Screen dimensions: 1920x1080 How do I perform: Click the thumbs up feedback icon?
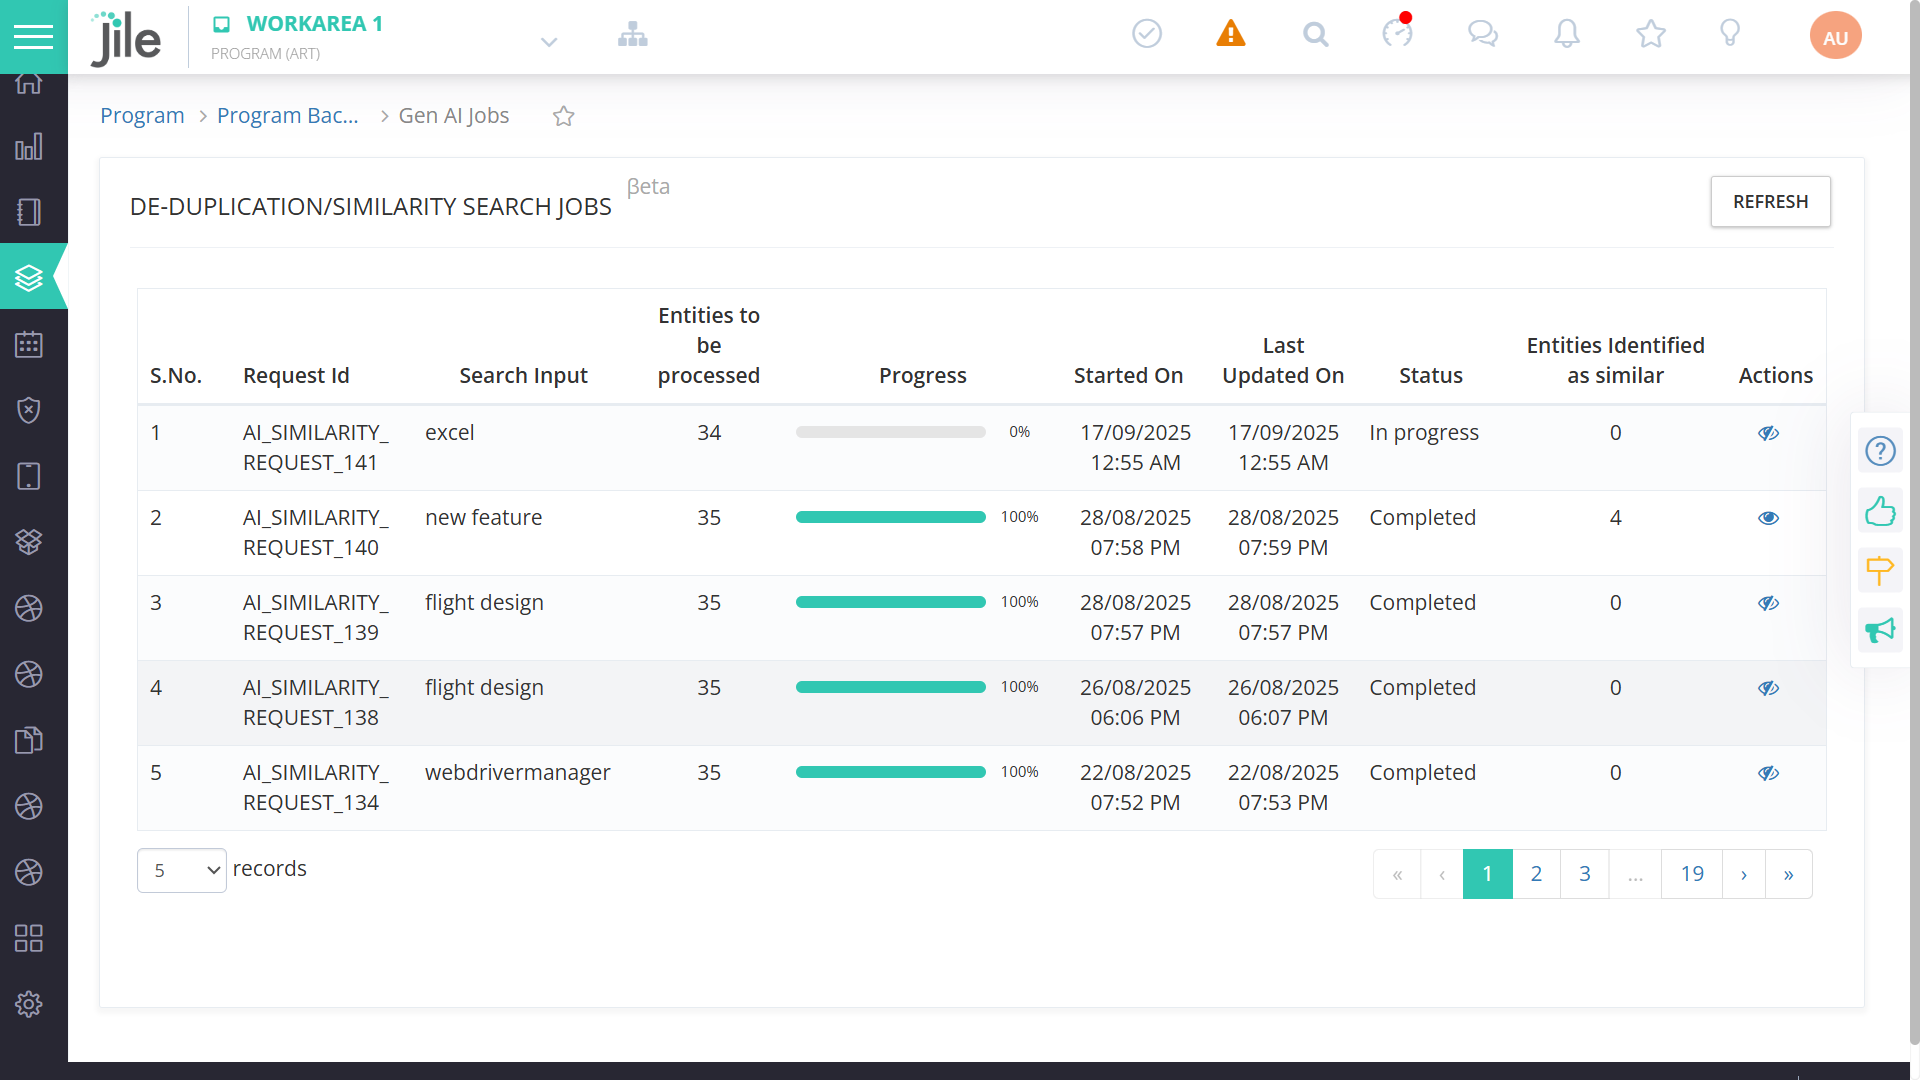coord(1880,511)
